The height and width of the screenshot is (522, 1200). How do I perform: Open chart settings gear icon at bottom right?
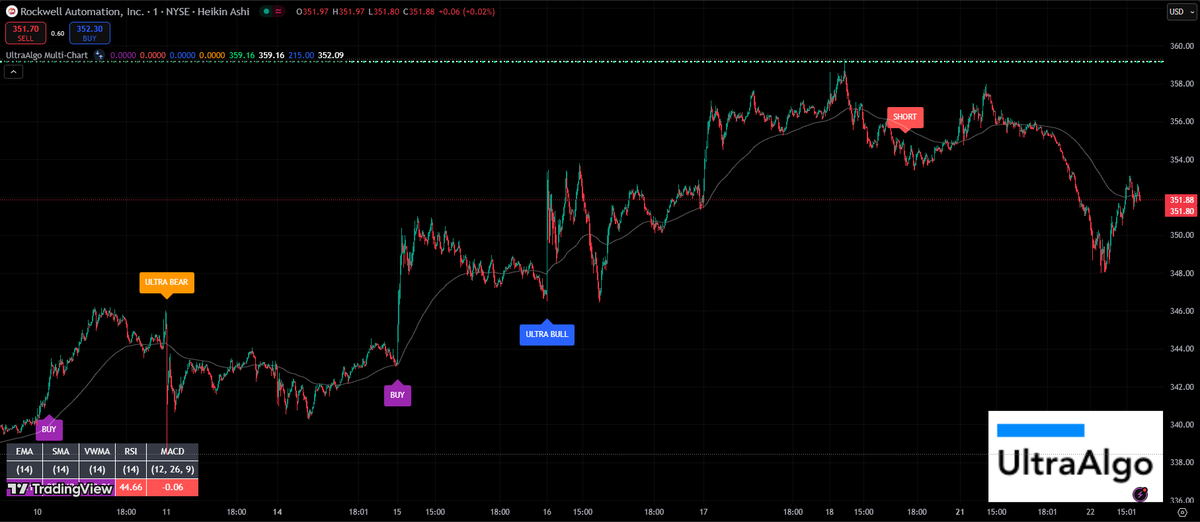click(x=1180, y=510)
